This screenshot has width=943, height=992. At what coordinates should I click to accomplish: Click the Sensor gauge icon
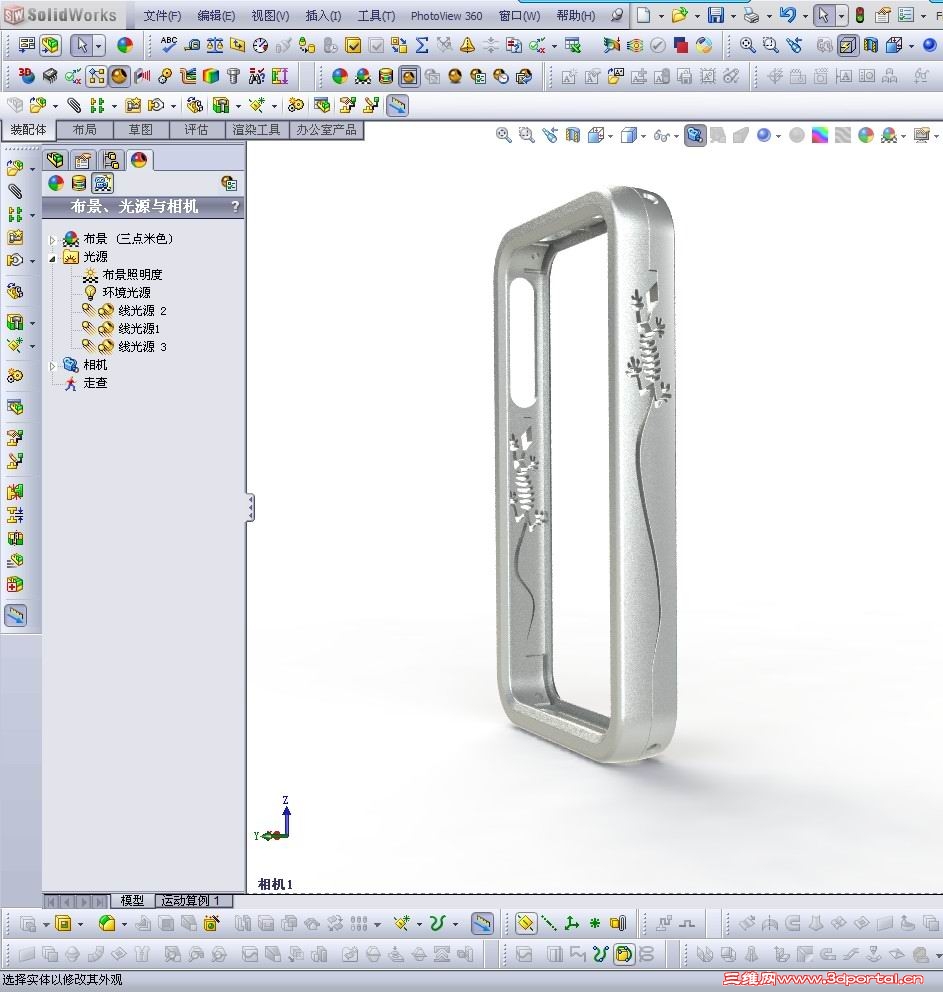point(261,45)
